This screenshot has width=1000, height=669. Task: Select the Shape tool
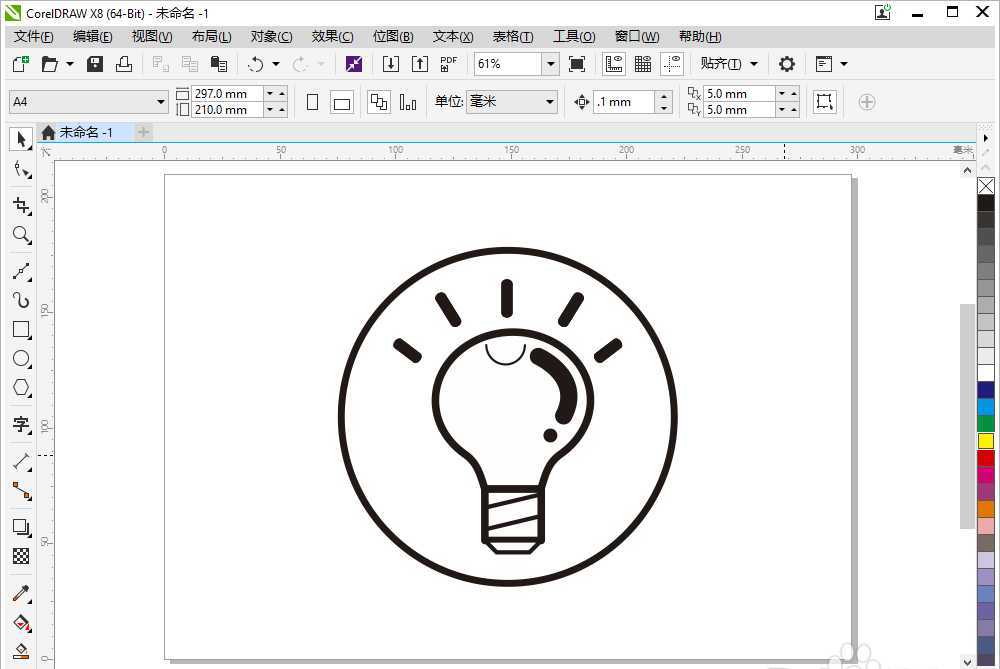[22, 169]
